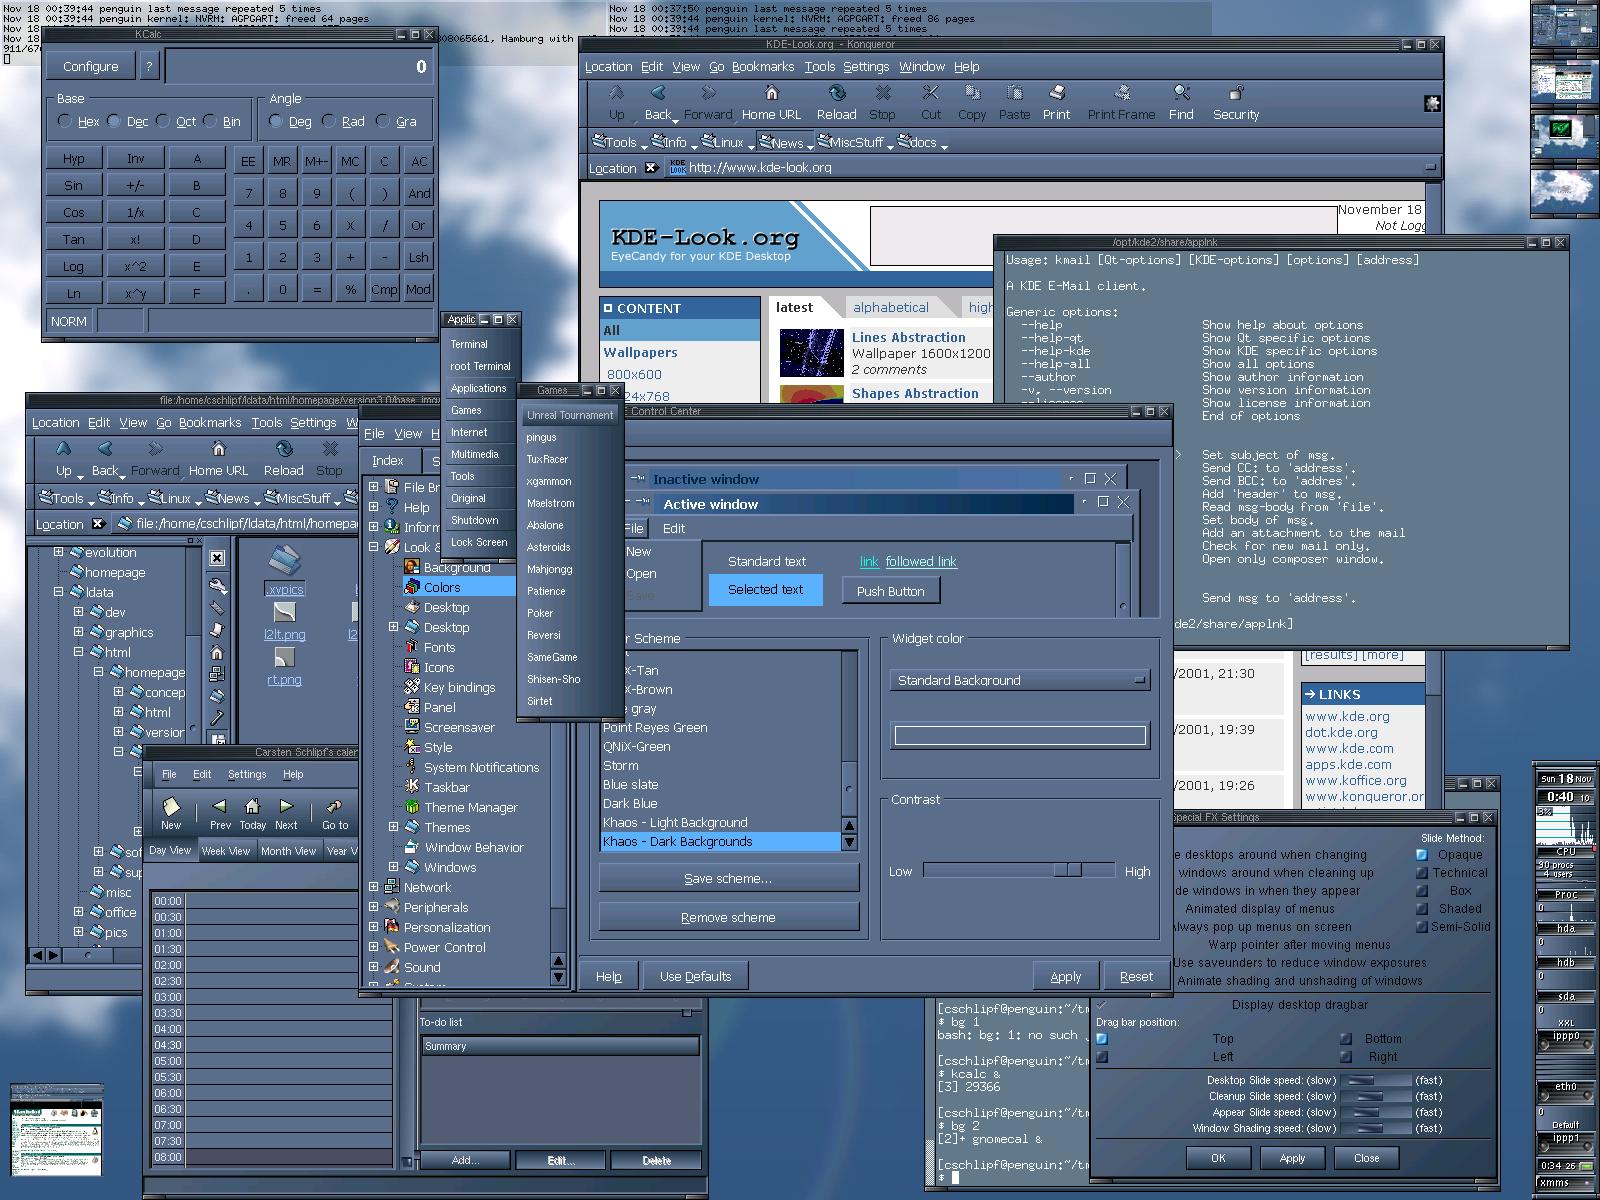Expand the Peripherals node in Control Center
This screenshot has height=1200, width=1600.
pos(374,907)
